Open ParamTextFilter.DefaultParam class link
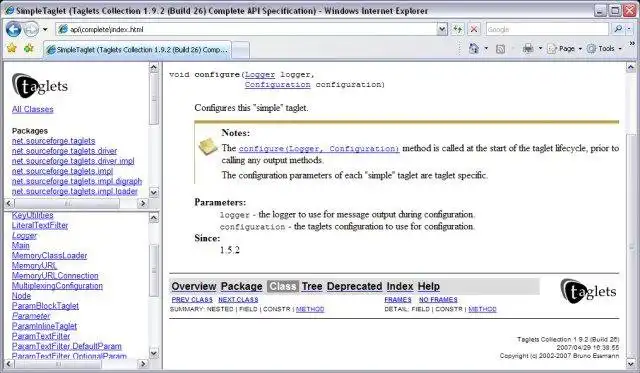 click(x=67, y=346)
